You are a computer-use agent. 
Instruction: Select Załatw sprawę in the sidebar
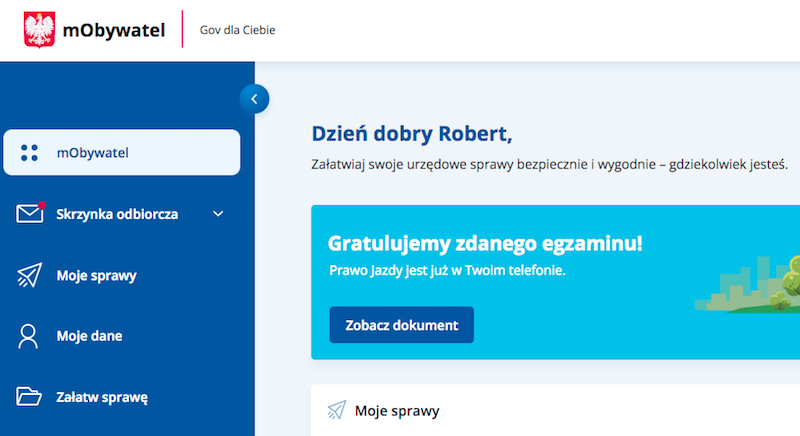pos(102,397)
